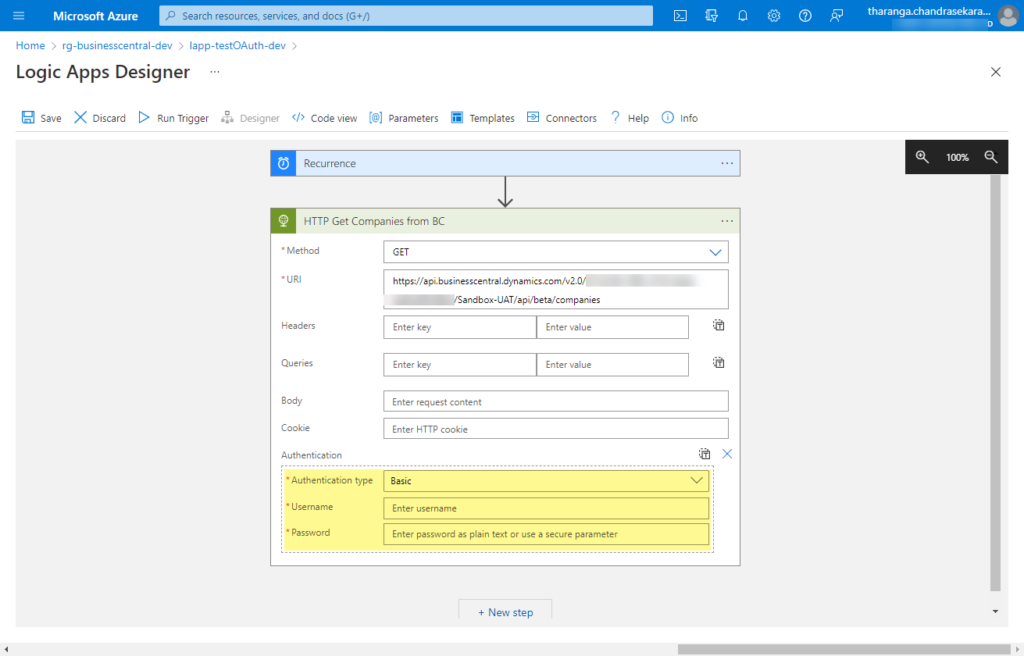Viewport: 1024px width, 656px height.
Task: Click Queries value field
Action: [x=613, y=365]
